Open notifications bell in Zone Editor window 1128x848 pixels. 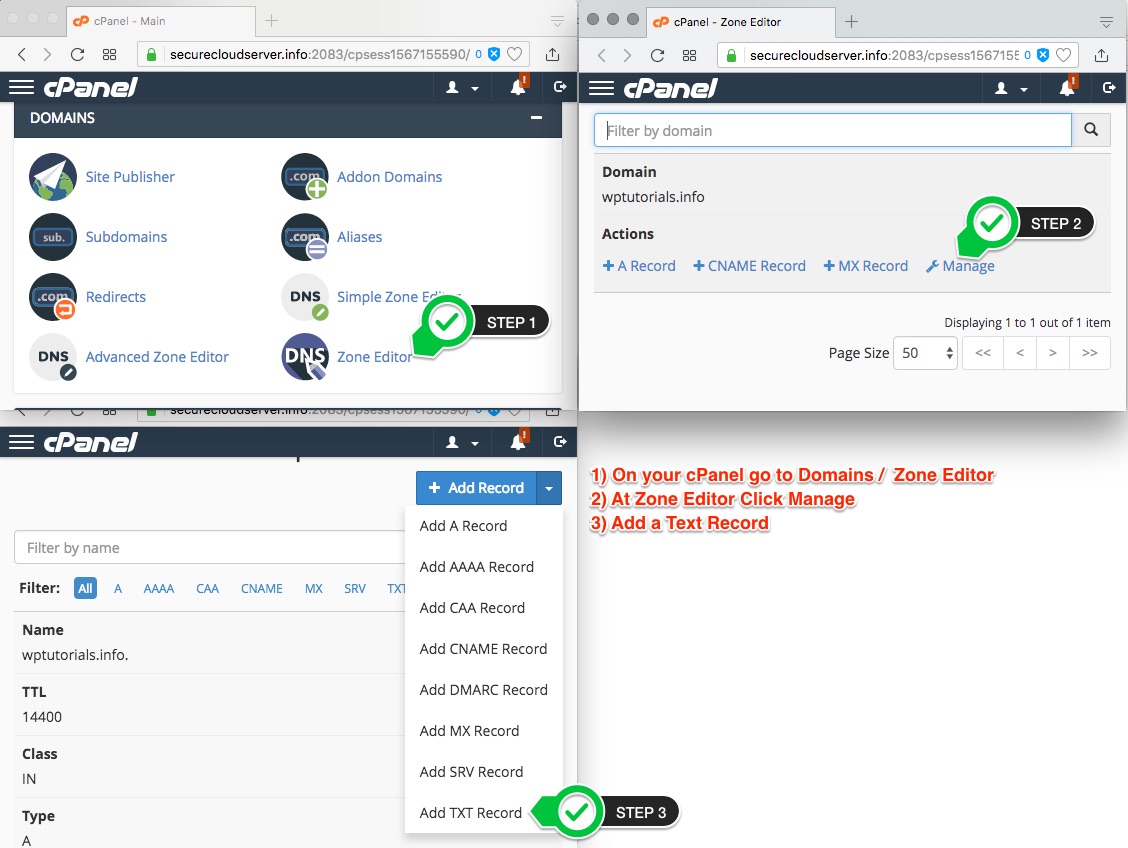pos(1068,88)
